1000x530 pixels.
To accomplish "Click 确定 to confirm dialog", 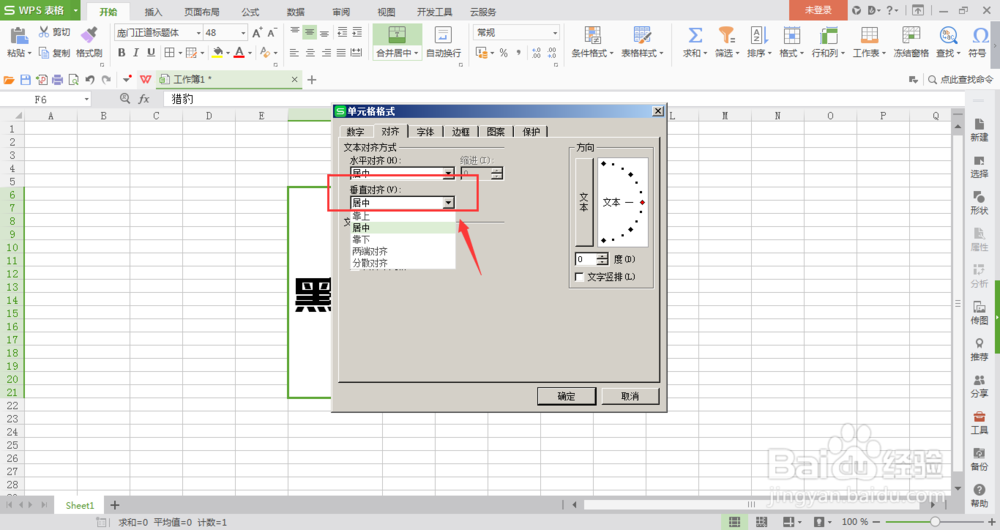I will coord(566,396).
